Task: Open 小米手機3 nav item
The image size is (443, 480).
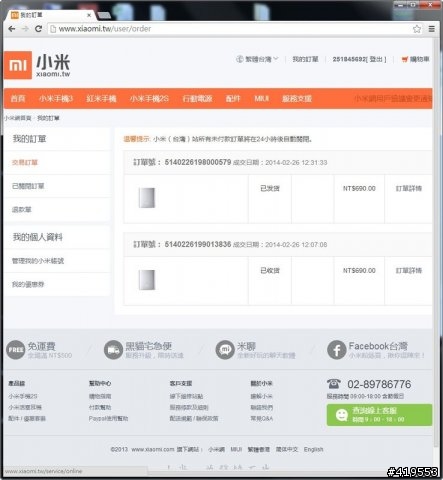Action: pyautogui.click(x=56, y=99)
